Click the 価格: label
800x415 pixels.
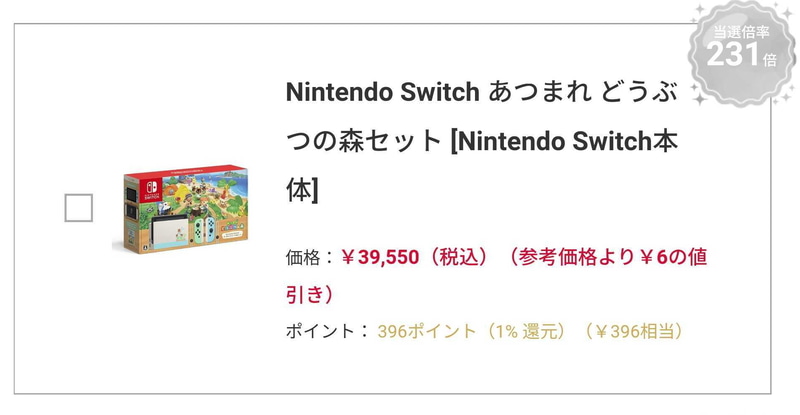click(310, 257)
